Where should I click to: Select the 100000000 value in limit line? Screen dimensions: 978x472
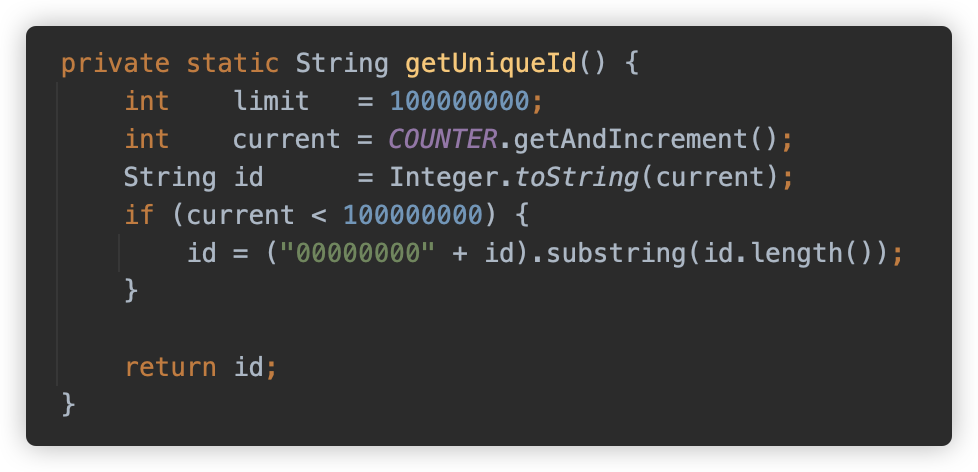click(460, 101)
